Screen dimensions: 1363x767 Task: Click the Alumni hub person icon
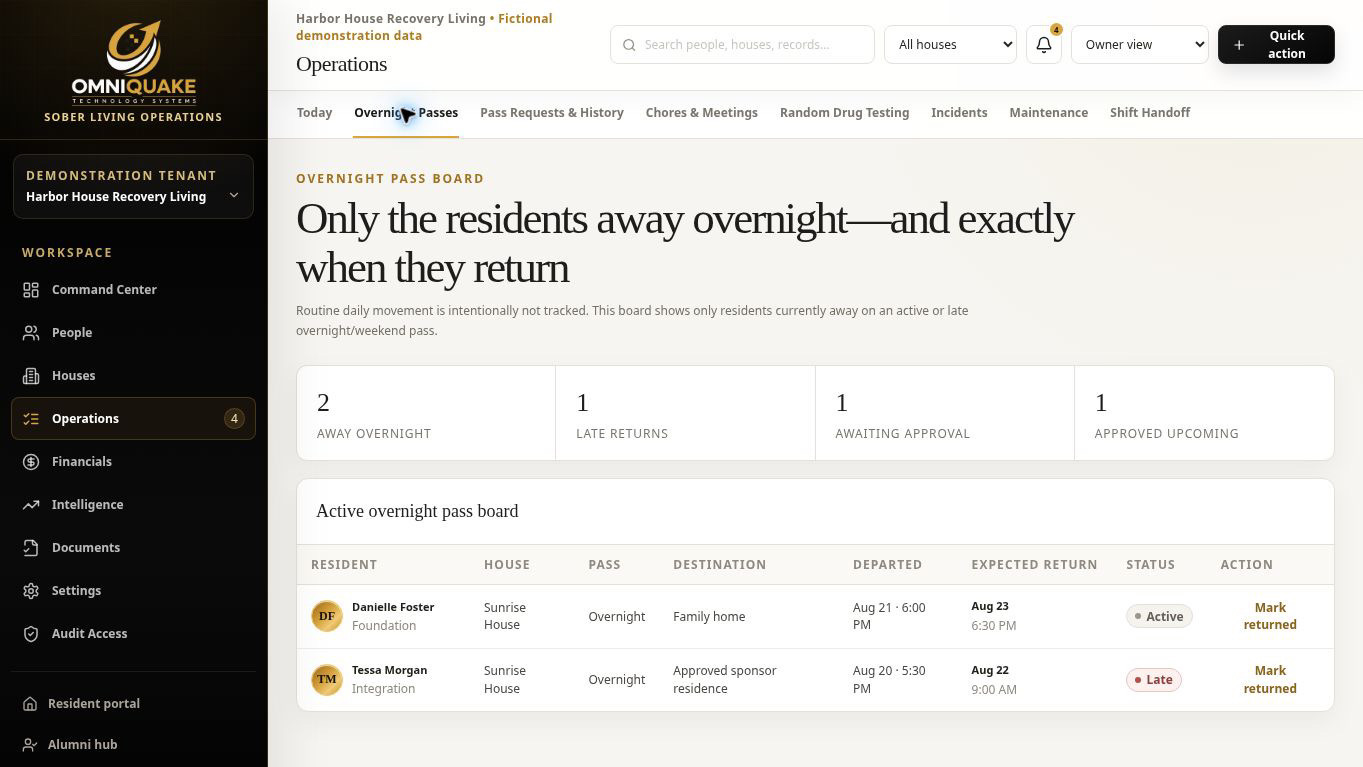click(30, 745)
